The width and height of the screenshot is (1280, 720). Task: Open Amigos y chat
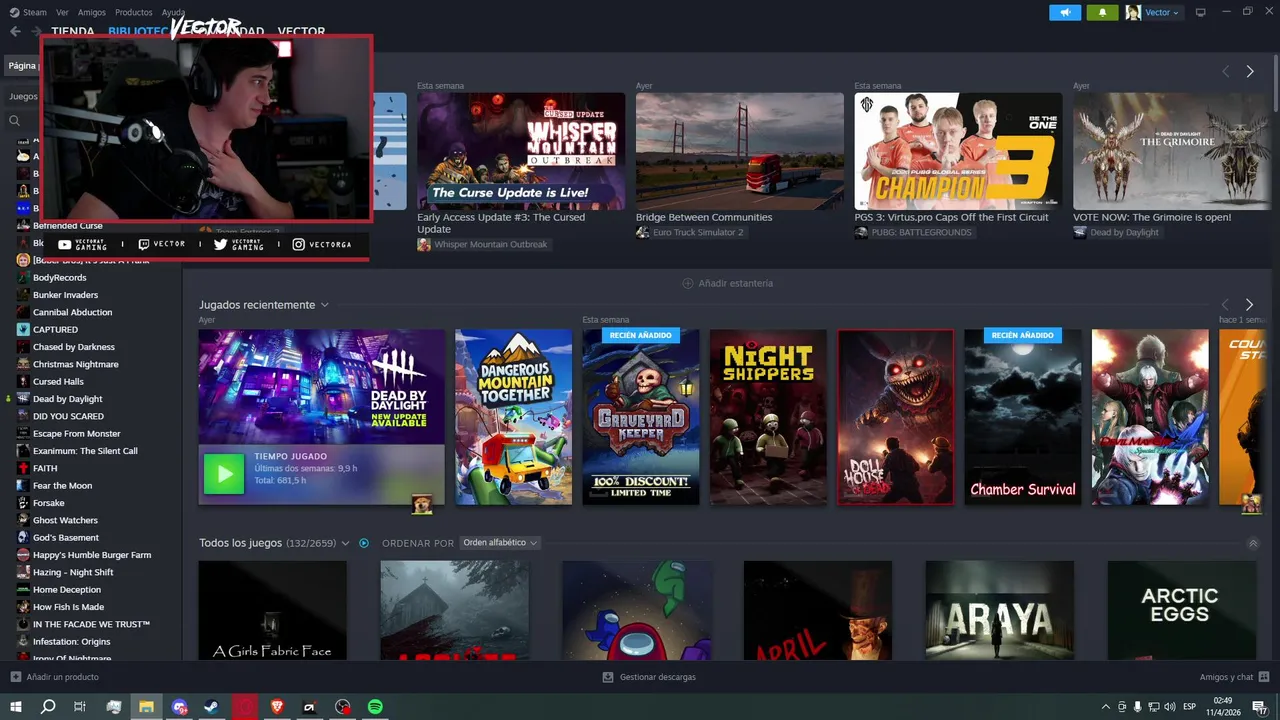point(1233,677)
